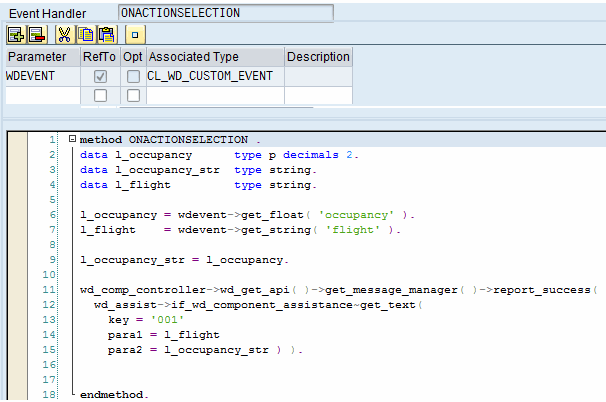Click the empty Parameter cell below WDEVENT
Image resolution: width=606 pixels, height=402 pixels.
coord(40,96)
